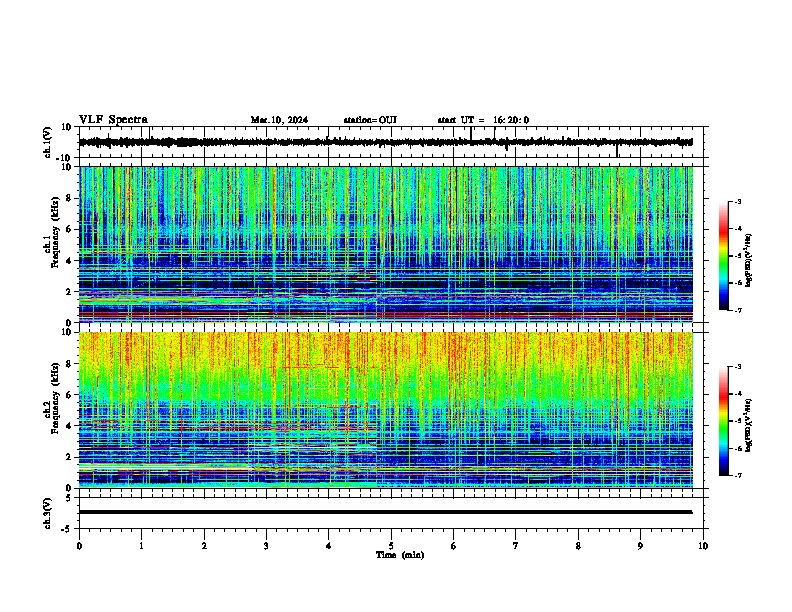The height and width of the screenshot is (612, 792).
Task: Click the "Time (min)" axis label
Action: (400, 555)
